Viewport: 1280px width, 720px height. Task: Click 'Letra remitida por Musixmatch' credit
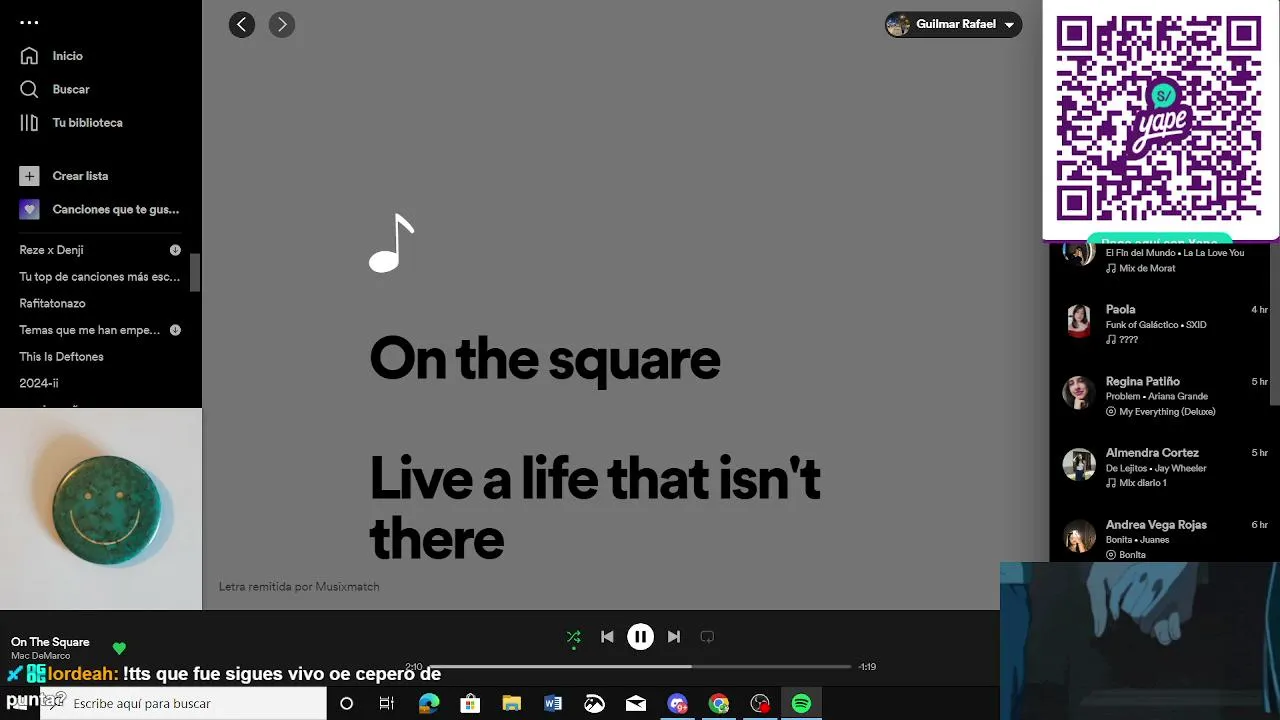pyautogui.click(x=299, y=587)
